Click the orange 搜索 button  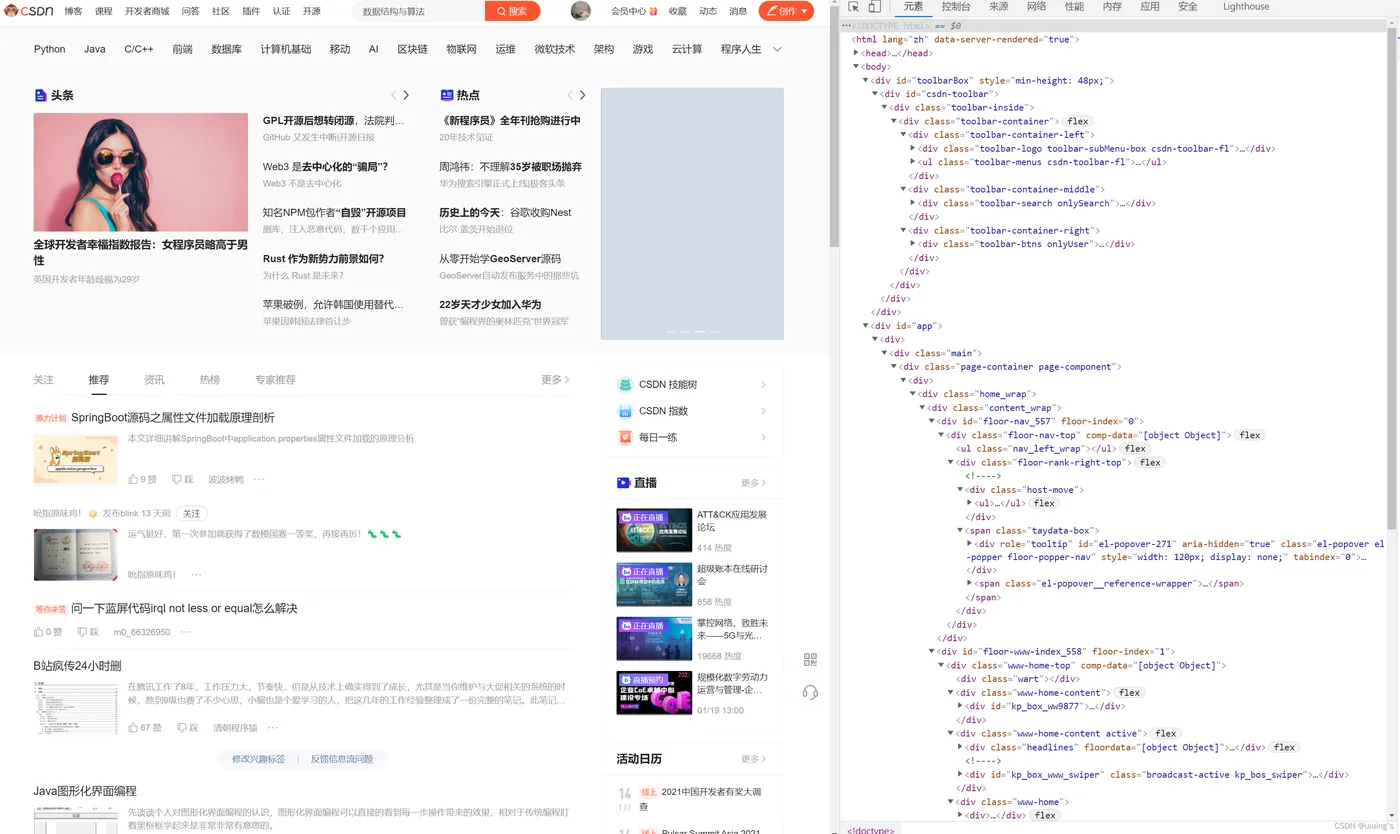[x=512, y=11]
